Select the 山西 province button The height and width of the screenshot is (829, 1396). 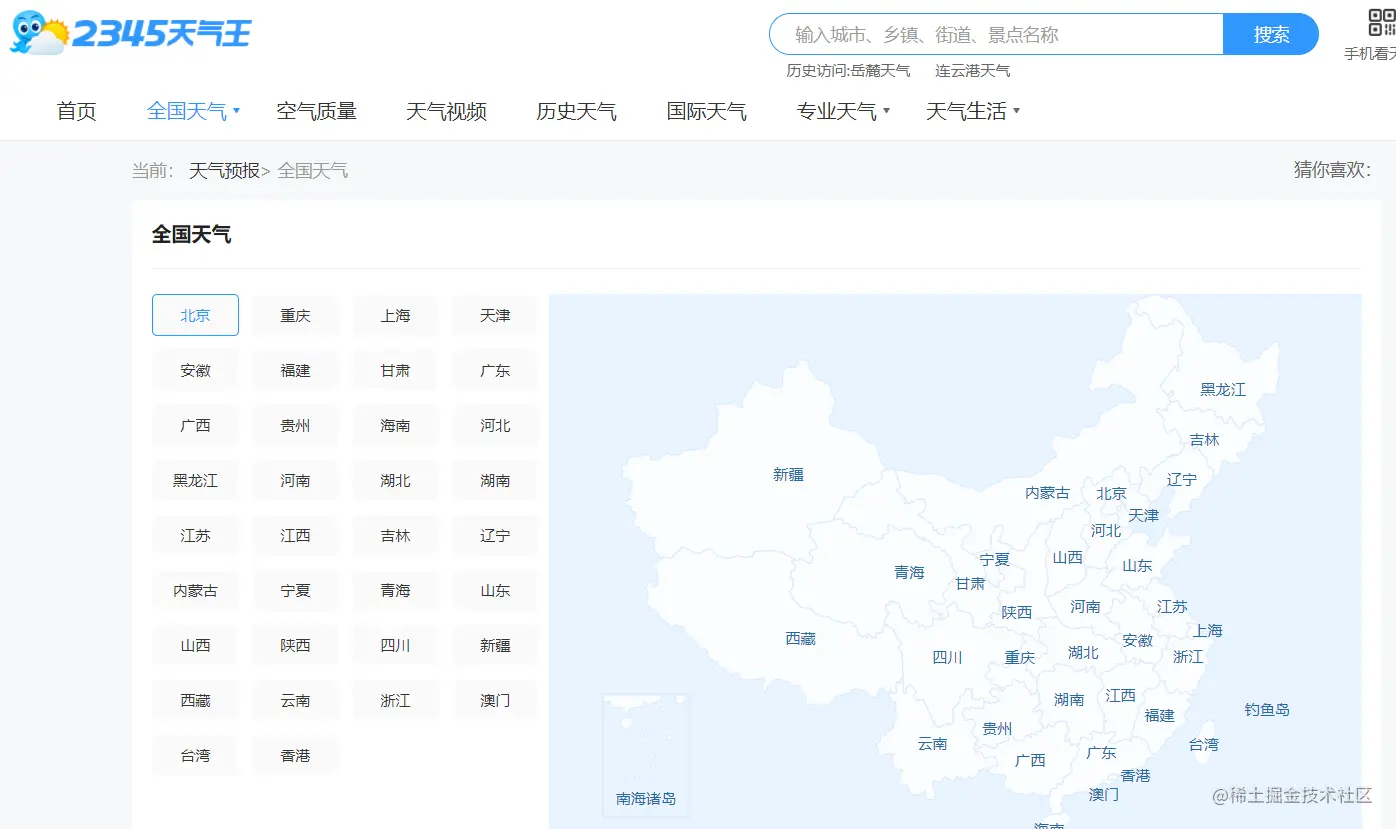point(195,645)
